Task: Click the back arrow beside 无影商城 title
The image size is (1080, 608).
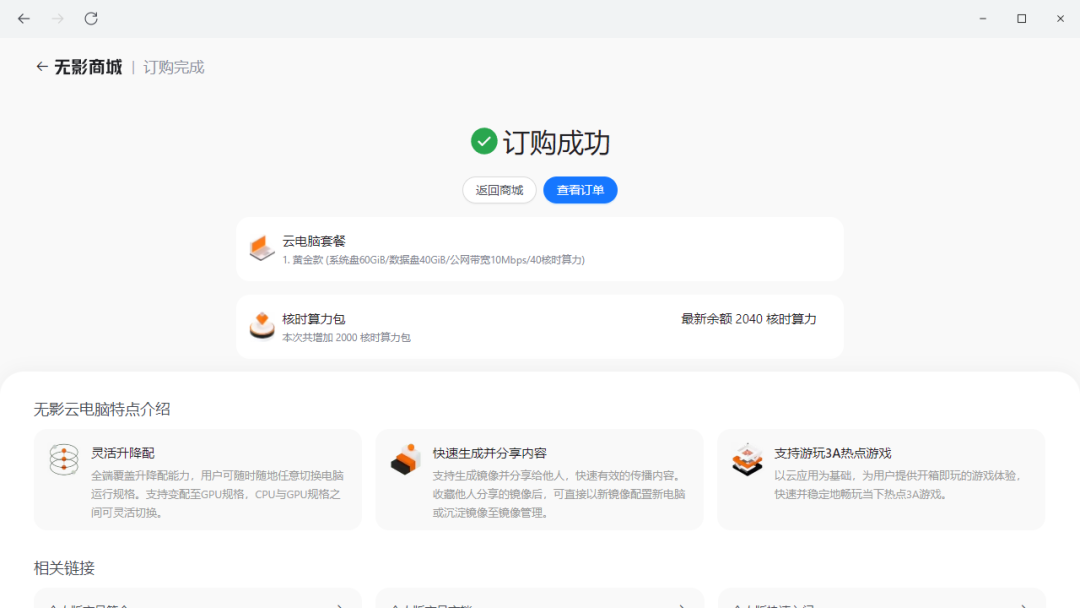Action: pos(41,67)
